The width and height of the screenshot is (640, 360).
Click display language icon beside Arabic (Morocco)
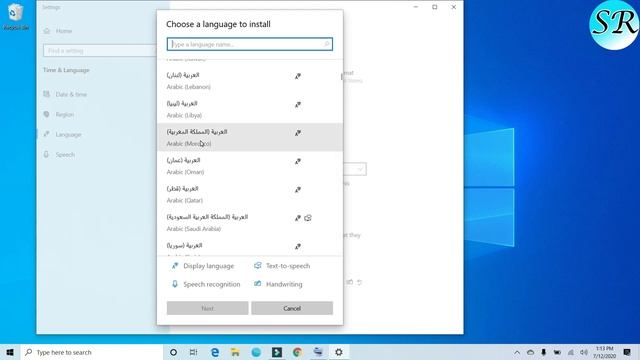click(298, 133)
